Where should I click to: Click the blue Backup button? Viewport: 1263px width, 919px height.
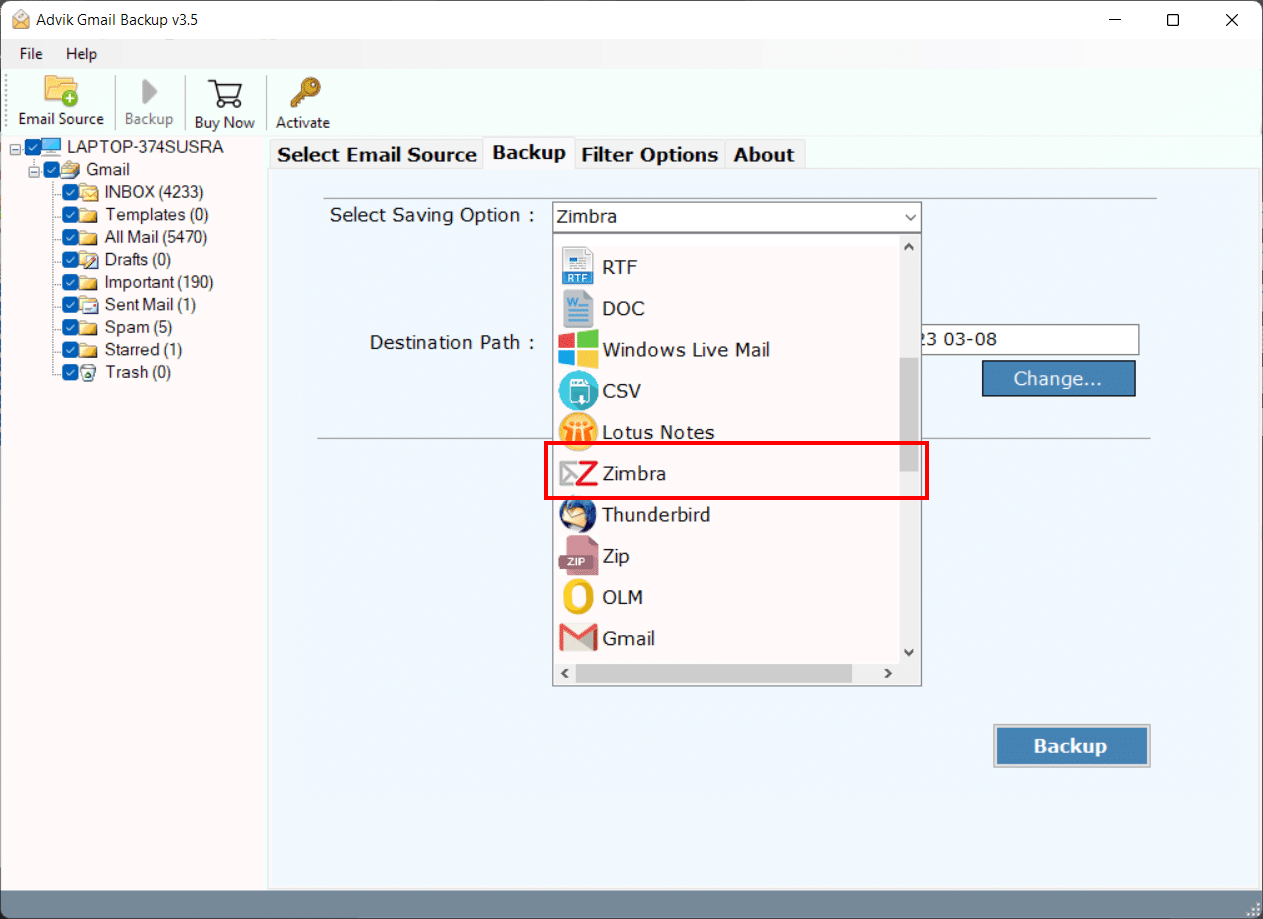(x=1071, y=746)
